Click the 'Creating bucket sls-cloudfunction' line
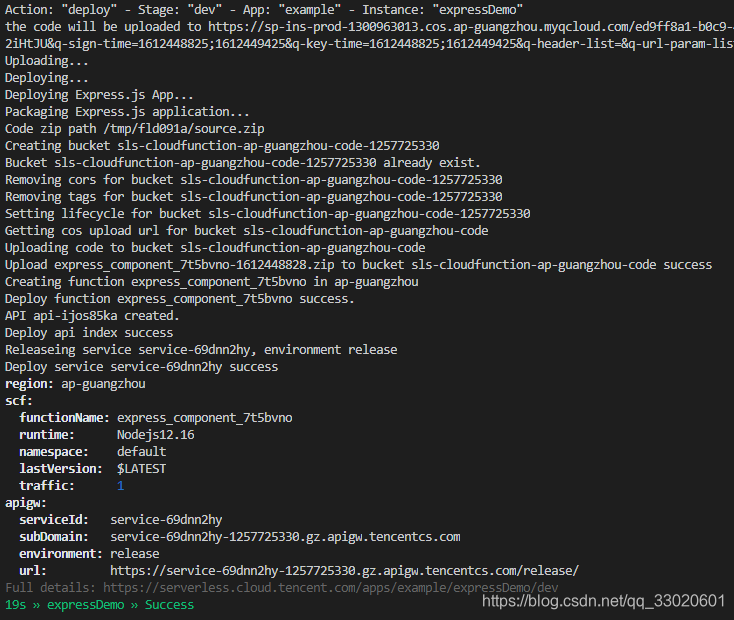Image resolution: width=734 pixels, height=620 pixels. (x=222, y=146)
